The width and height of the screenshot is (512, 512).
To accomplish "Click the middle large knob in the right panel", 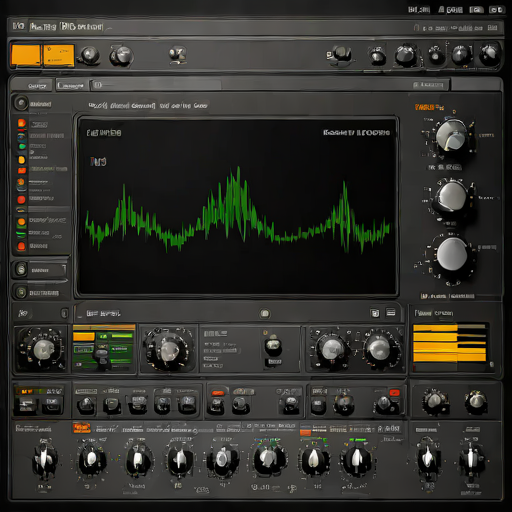I will pos(452,197).
